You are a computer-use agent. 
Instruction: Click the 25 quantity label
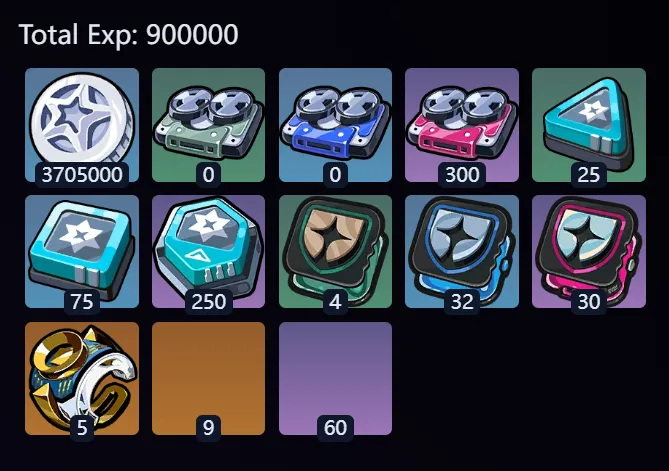pyautogui.click(x=589, y=174)
